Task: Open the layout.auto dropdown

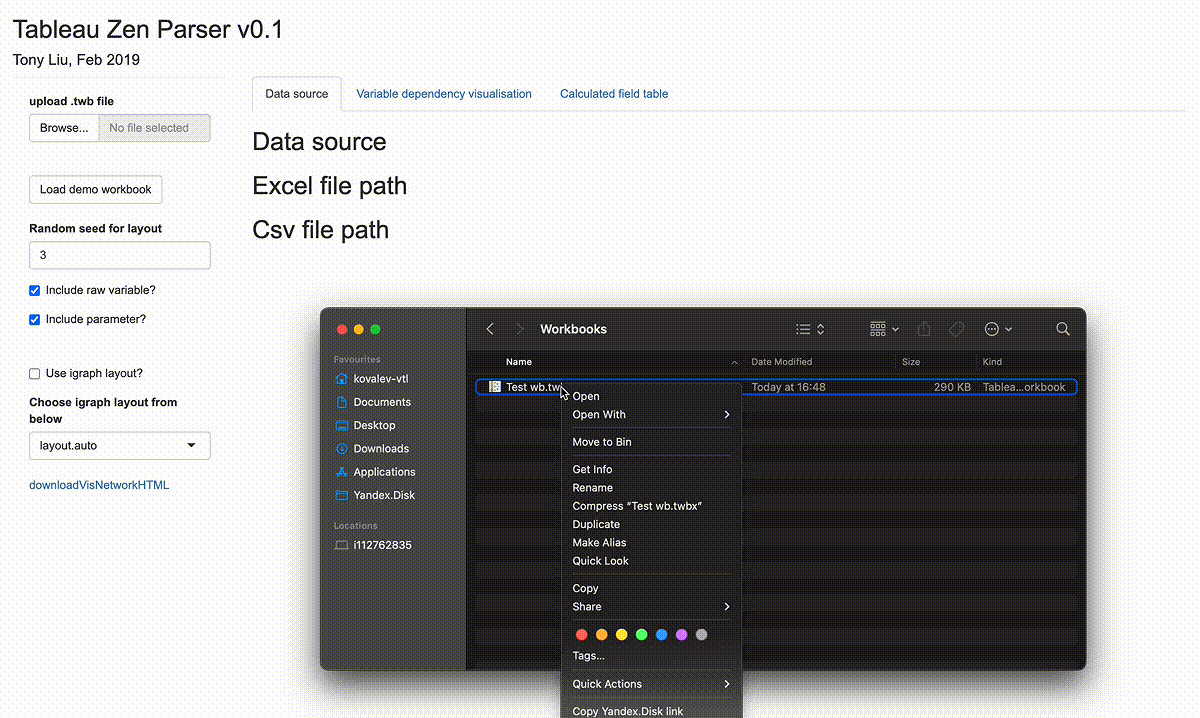Action: point(120,446)
